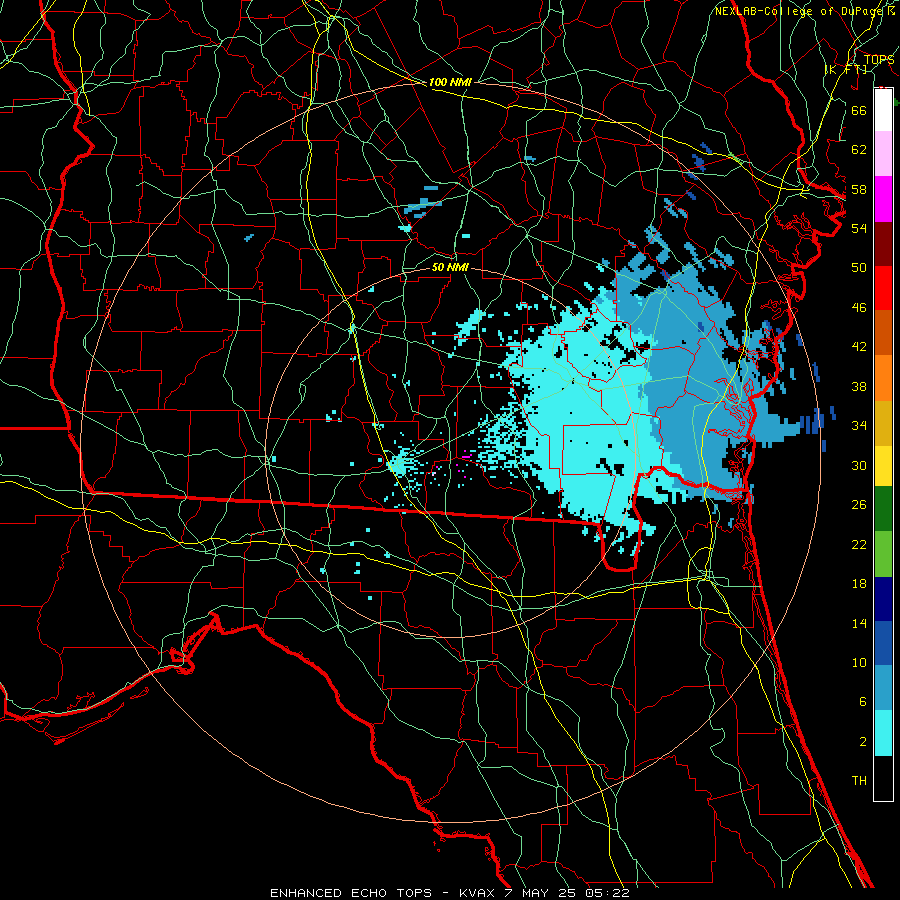Viewport: 900px width, 900px height.
Task: Click the "NEXLAB-College of DuPage" header text
Action: [x=800, y=11]
